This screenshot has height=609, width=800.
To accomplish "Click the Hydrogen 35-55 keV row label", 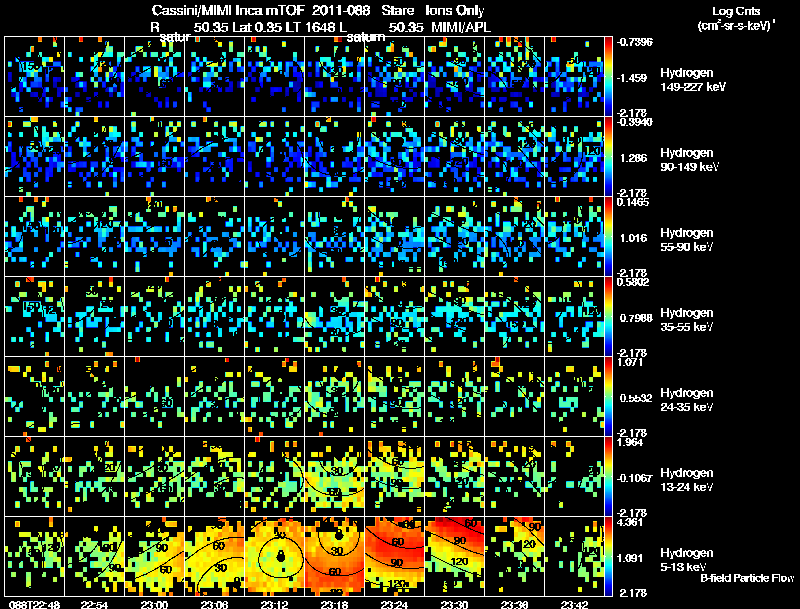I will [687, 320].
